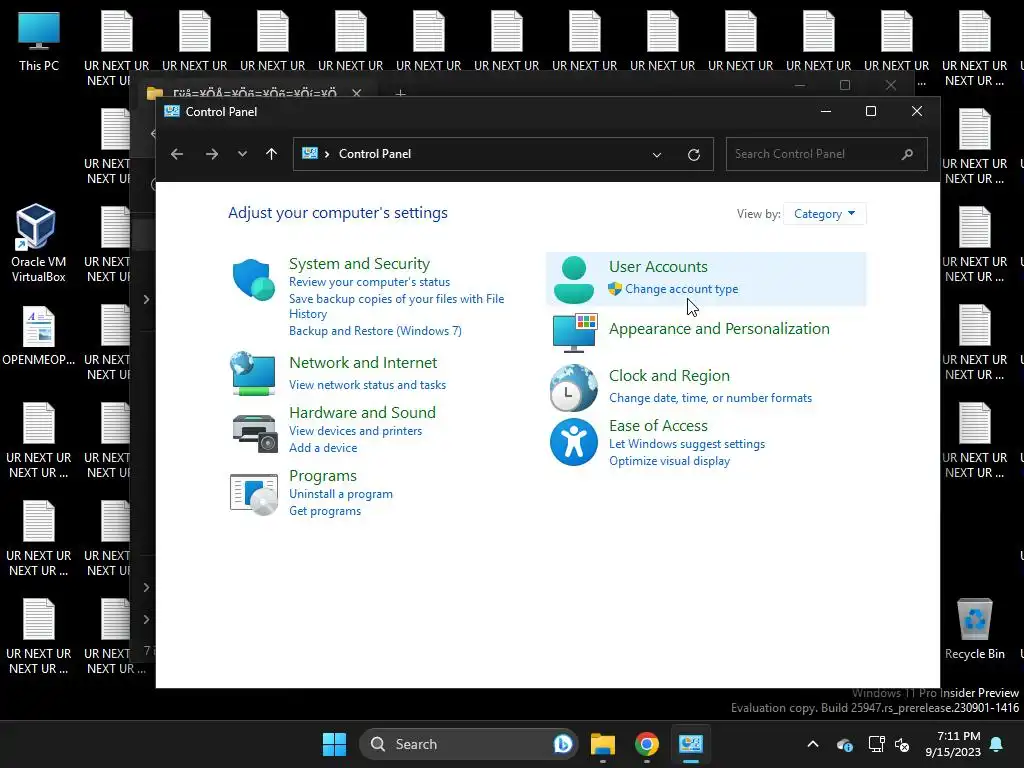The height and width of the screenshot is (768, 1024).
Task: Open the Network and Internet globe icon
Action: (252, 374)
